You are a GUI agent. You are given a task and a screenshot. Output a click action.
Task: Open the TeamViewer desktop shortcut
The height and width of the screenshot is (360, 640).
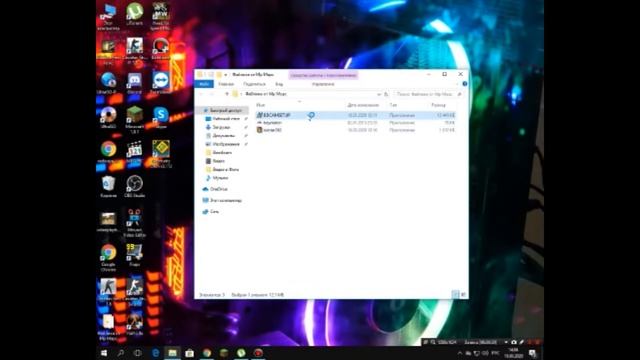pyautogui.click(x=161, y=83)
